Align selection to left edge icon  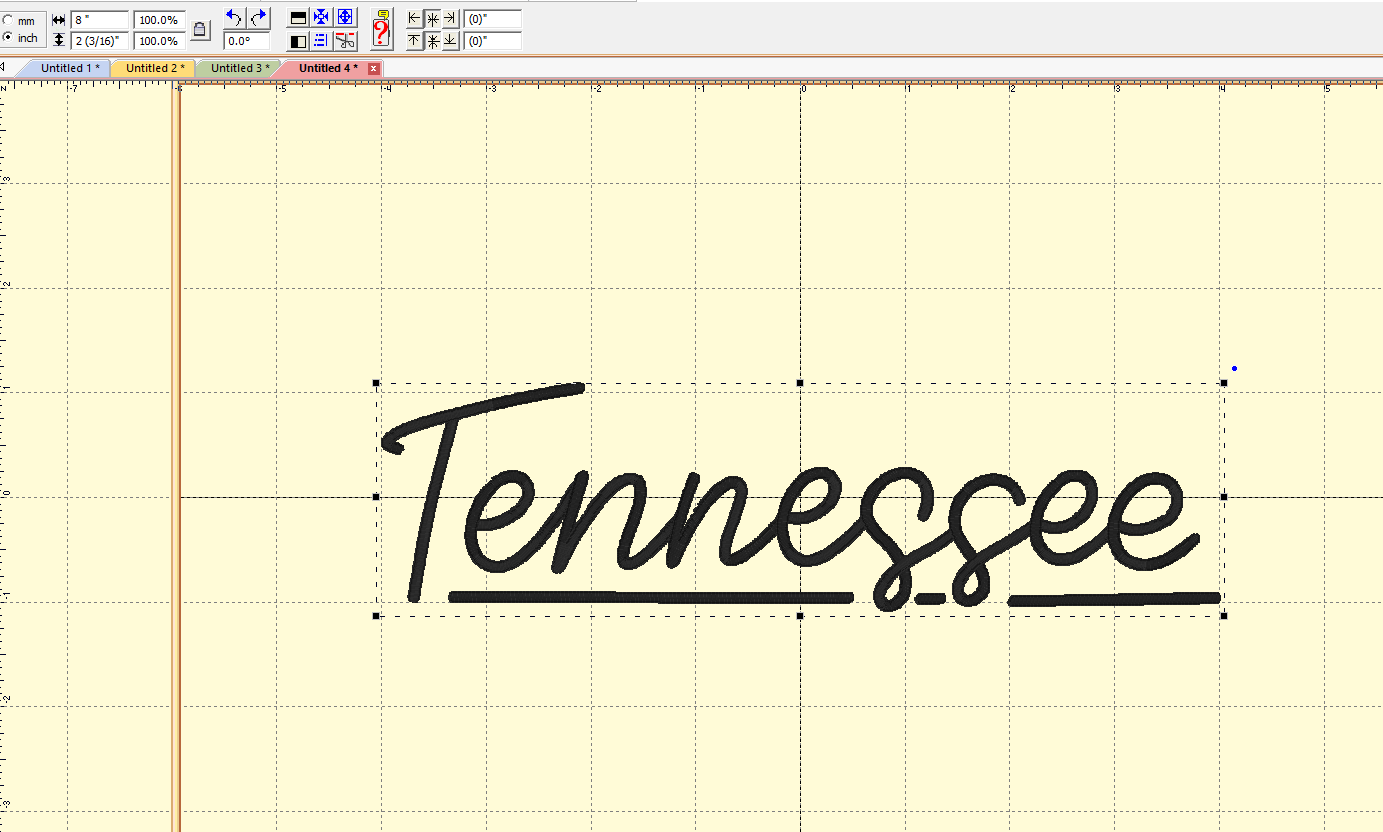415,19
